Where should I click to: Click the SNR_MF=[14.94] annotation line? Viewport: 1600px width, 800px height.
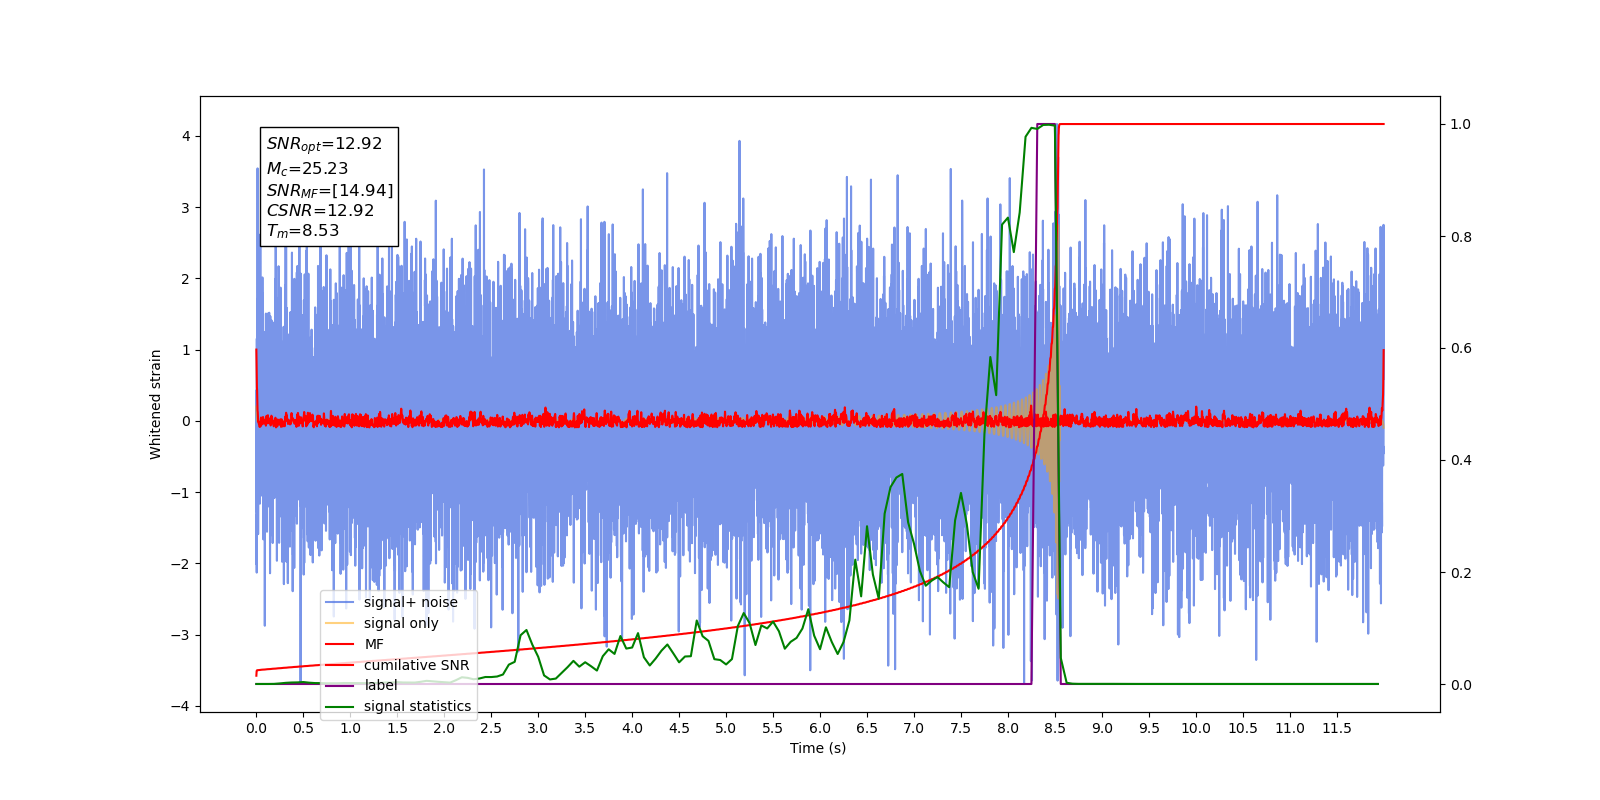pos(330,190)
